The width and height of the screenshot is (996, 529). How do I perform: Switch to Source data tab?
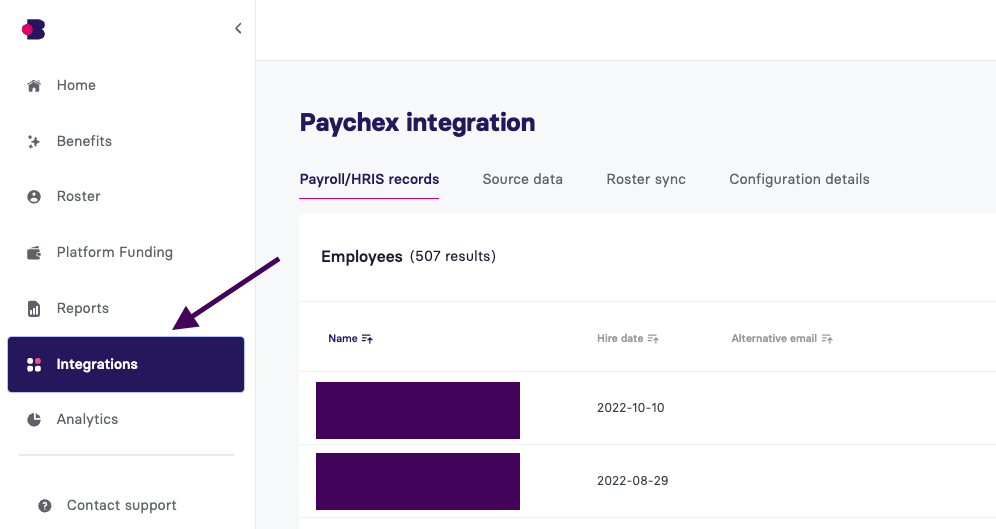point(522,179)
